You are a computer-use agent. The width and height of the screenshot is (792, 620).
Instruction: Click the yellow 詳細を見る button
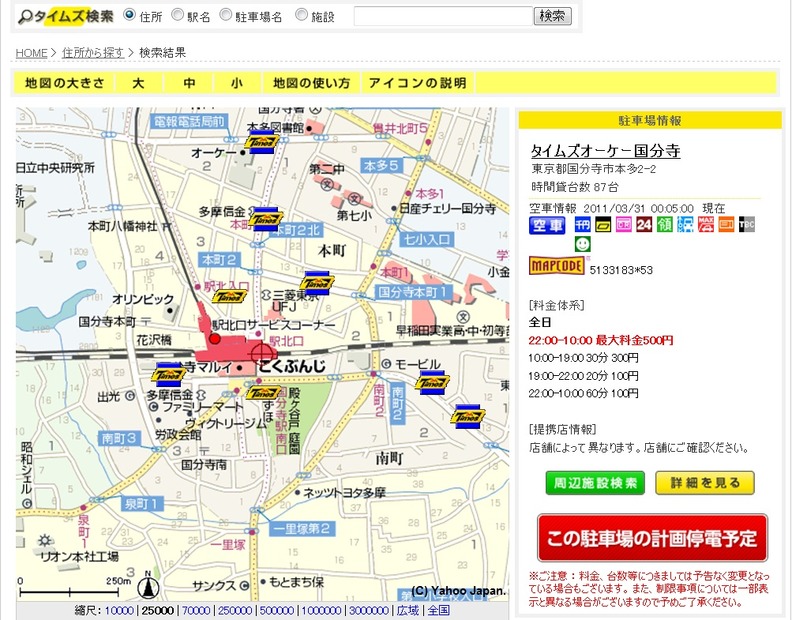click(705, 483)
